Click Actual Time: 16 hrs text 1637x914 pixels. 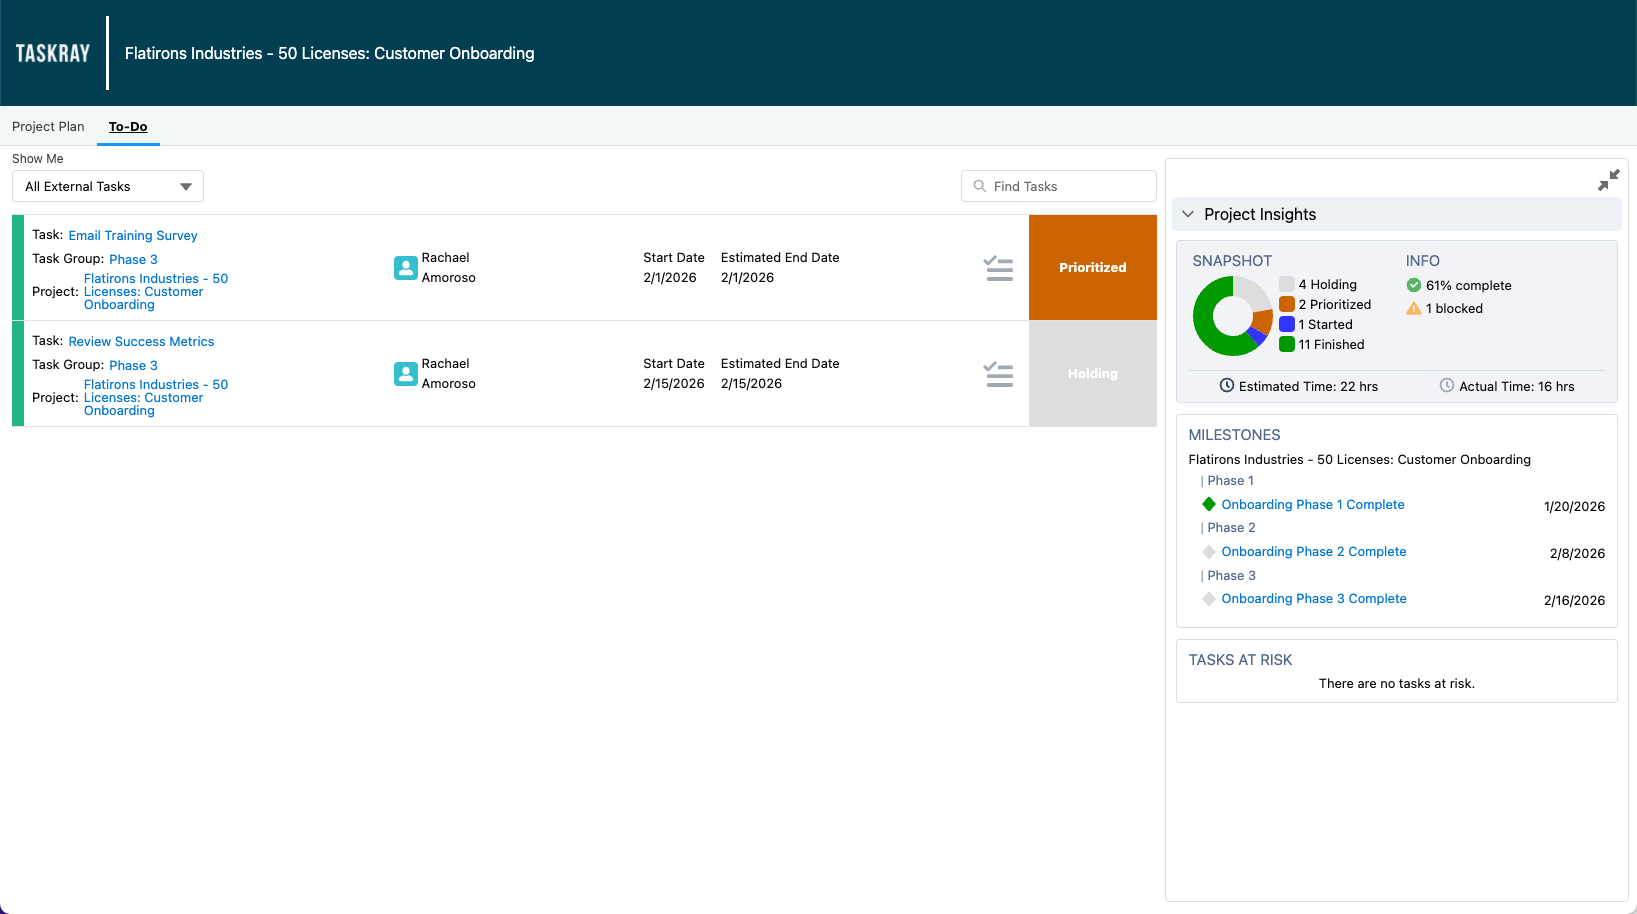pos(1517,387)
